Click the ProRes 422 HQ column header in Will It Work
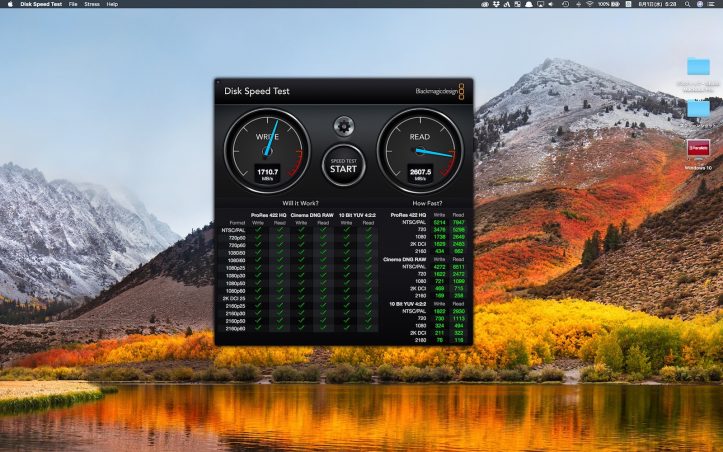Image resolution: width=723 pixels, height=452 pixels. 268,215
